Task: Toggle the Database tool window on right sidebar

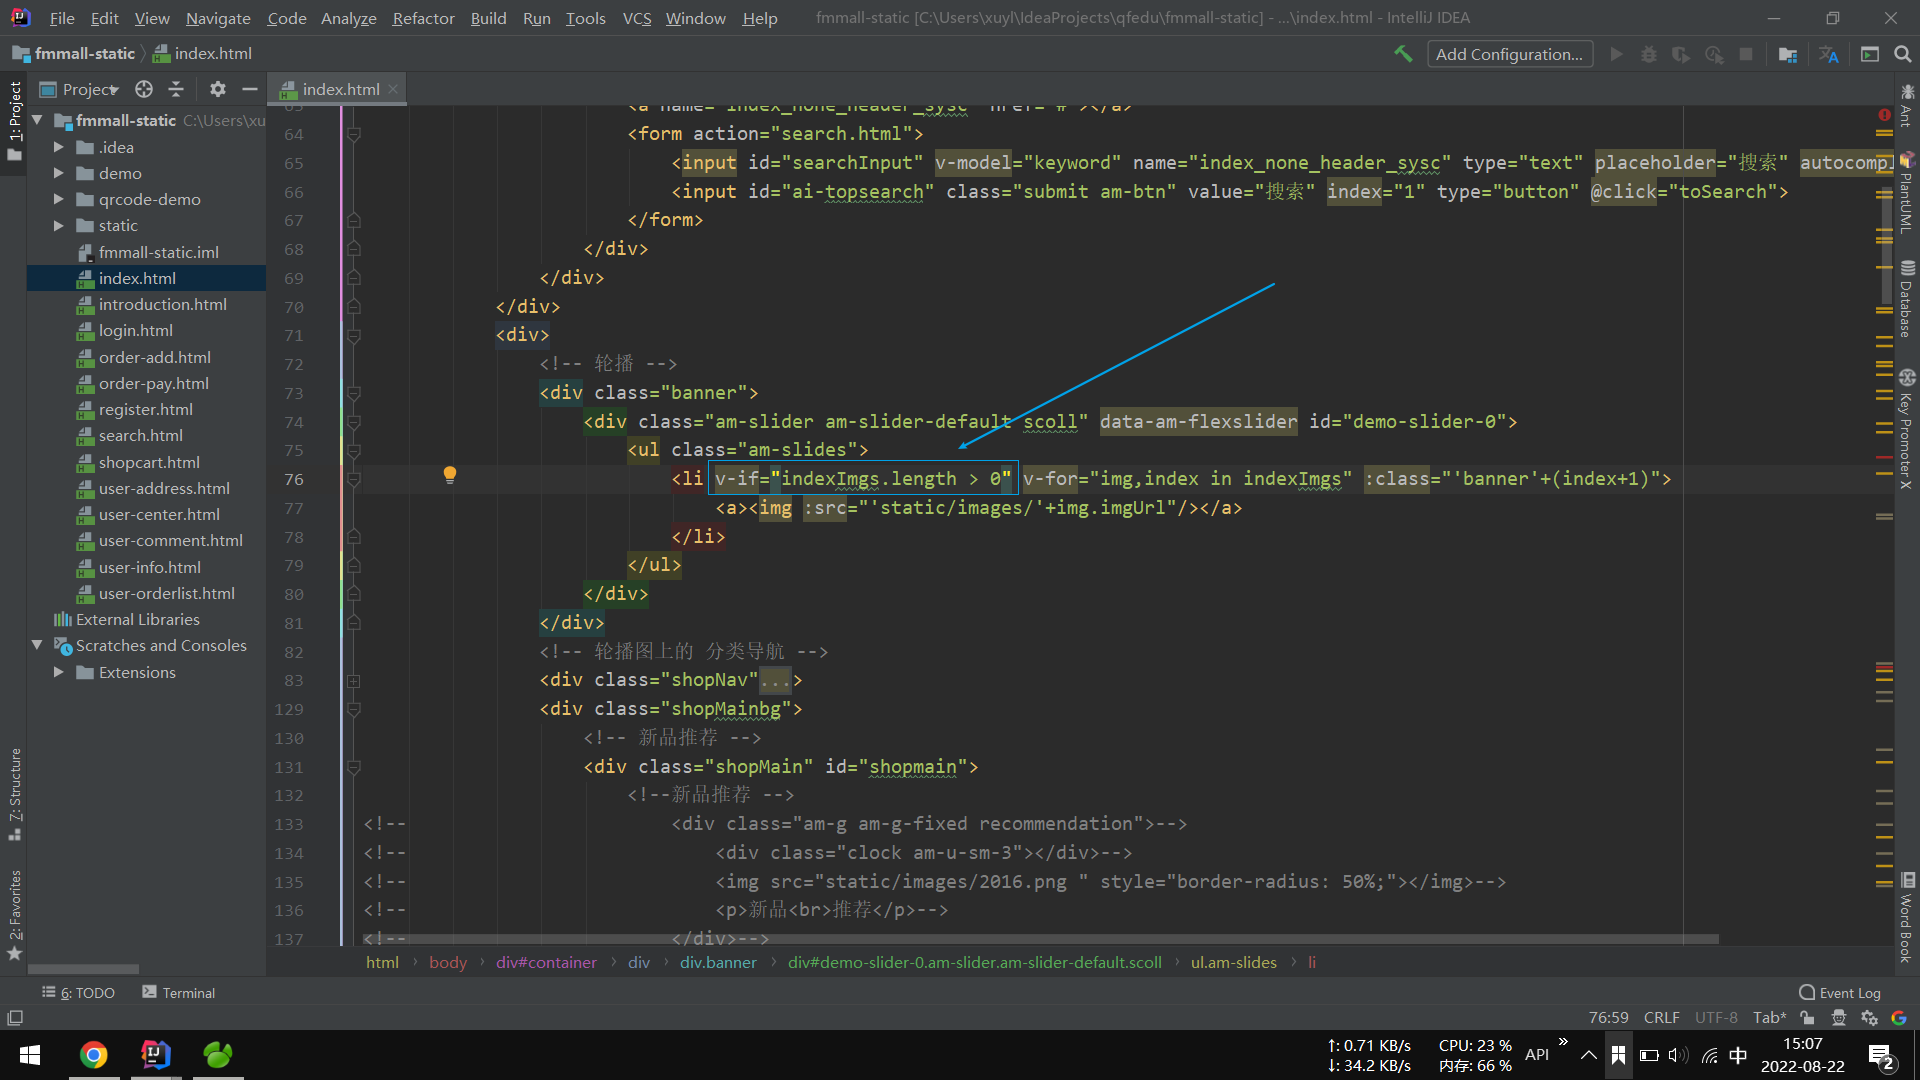Action: tap(1907, 300)
